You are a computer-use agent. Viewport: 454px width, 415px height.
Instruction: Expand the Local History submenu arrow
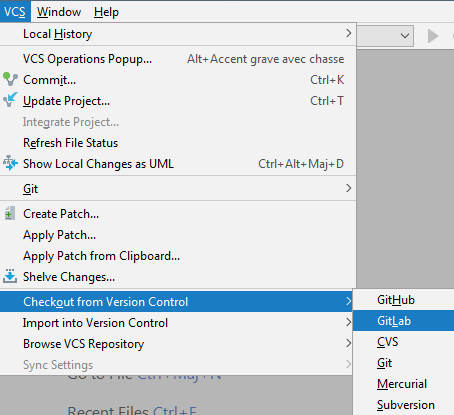coord(348,33)
